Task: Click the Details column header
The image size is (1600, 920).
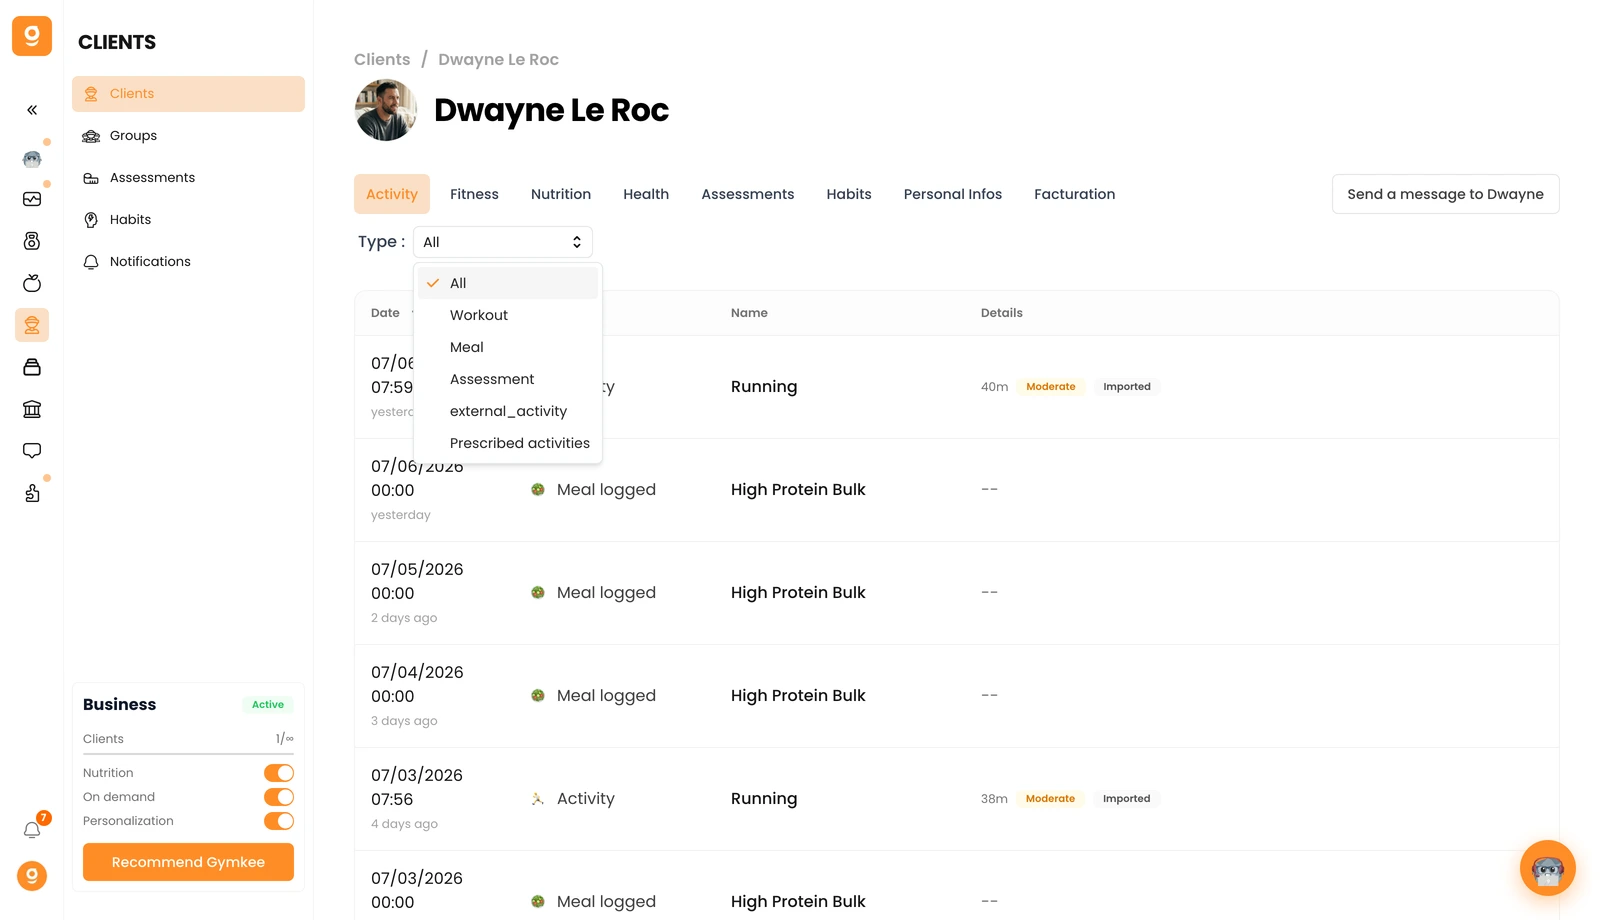Action: pyautogui.click(x=1002, y=313)
